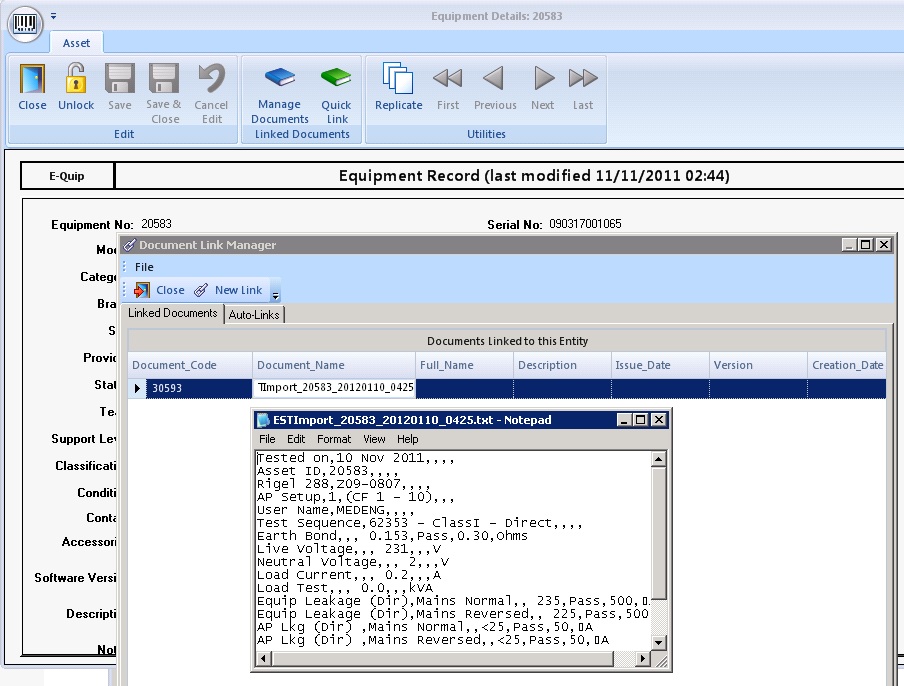Image resolution: width=904 pixels, height=686 pixels.
Task: Click the Quick Link green book icon
Action: (x=336, y=77)
